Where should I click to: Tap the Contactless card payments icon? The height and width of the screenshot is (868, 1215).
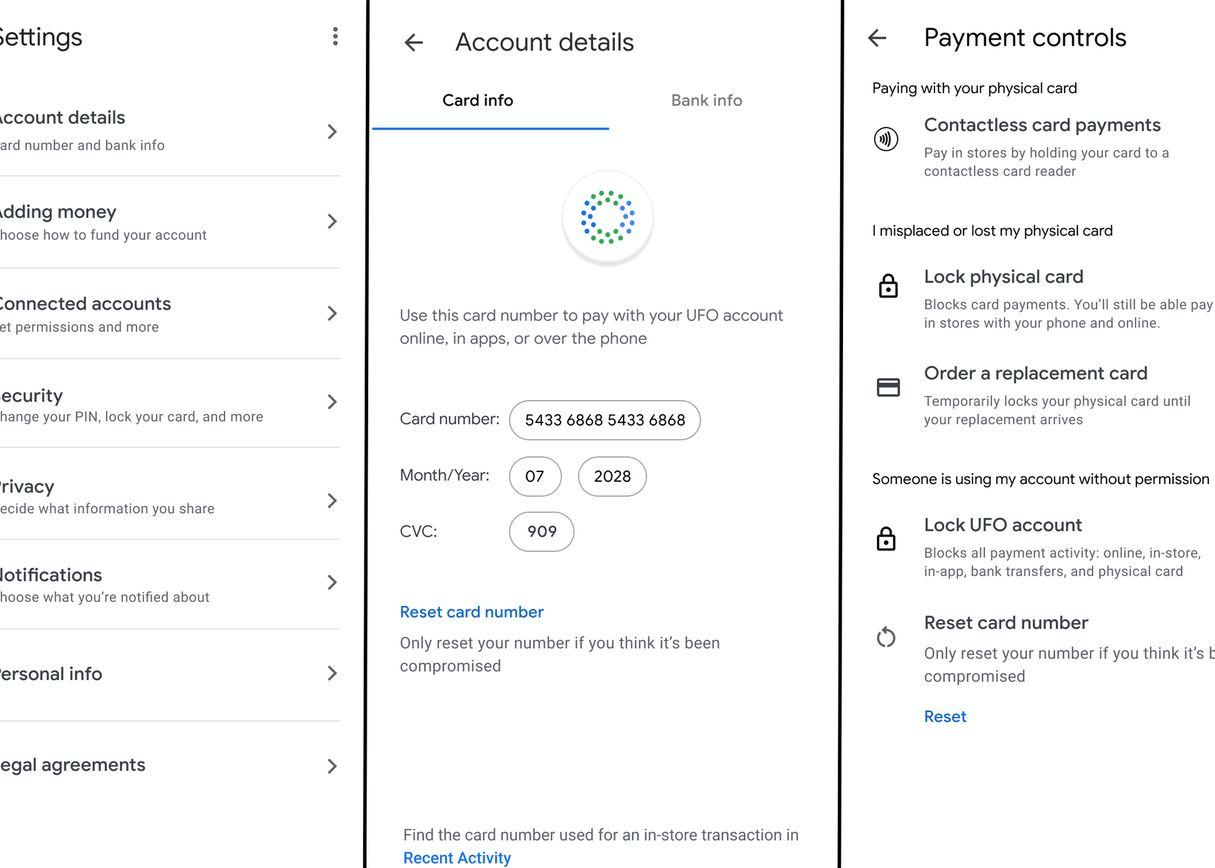click(x=886, y=138)
